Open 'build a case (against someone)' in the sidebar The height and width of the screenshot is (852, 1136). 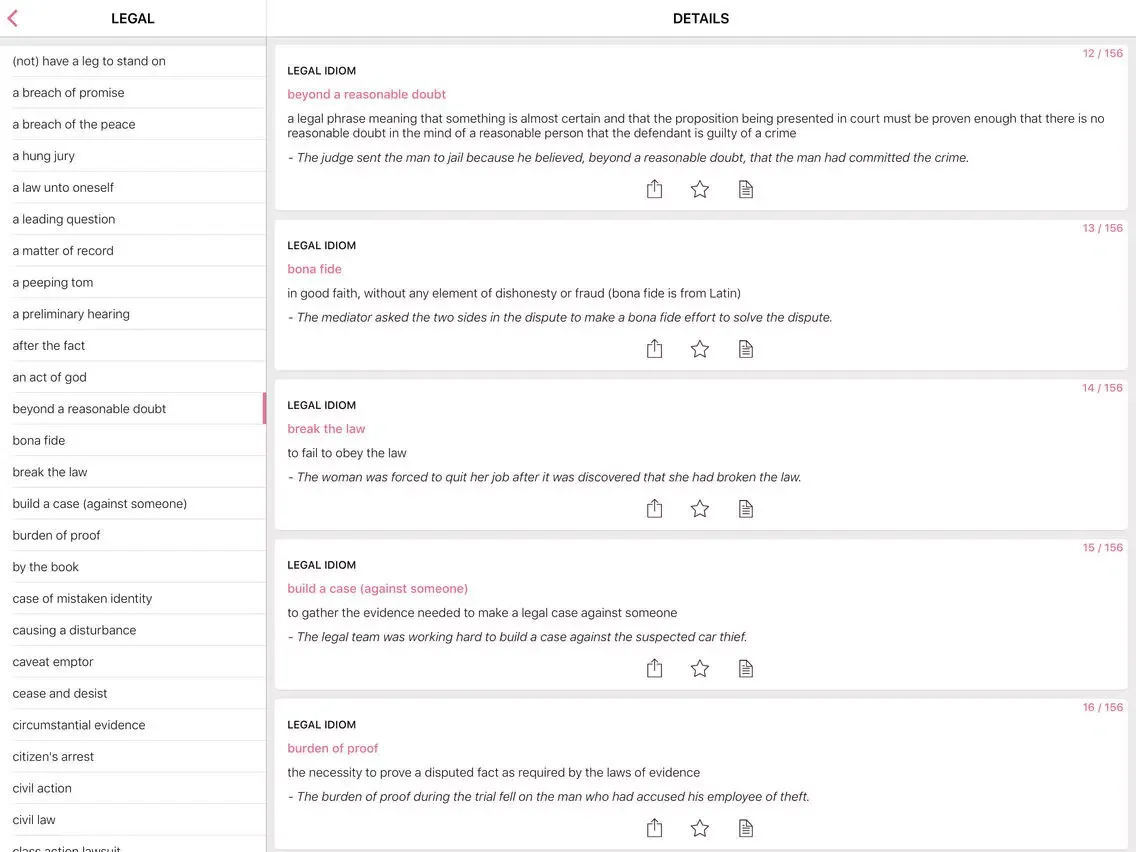tap(133, 504)
